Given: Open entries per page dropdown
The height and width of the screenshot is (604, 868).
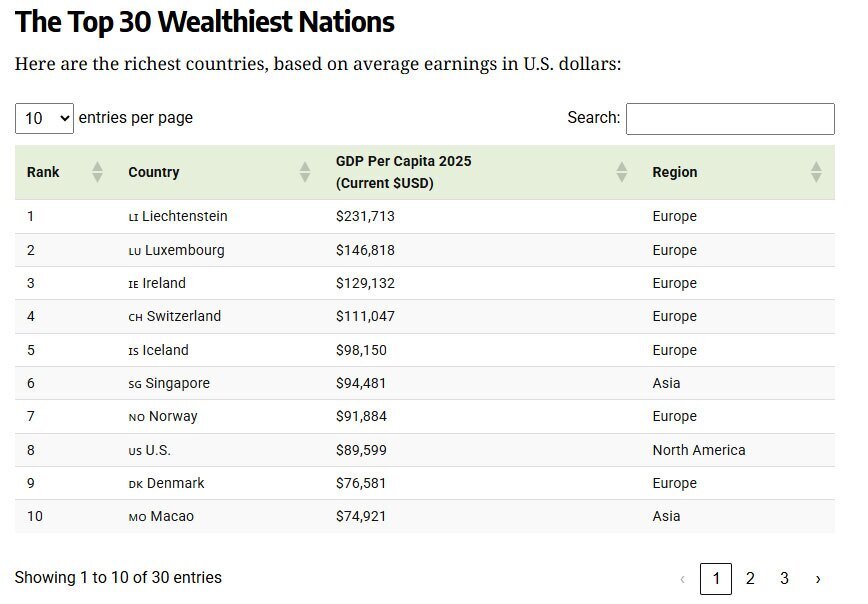Looking at the screenshot, I should coord(45,118).
